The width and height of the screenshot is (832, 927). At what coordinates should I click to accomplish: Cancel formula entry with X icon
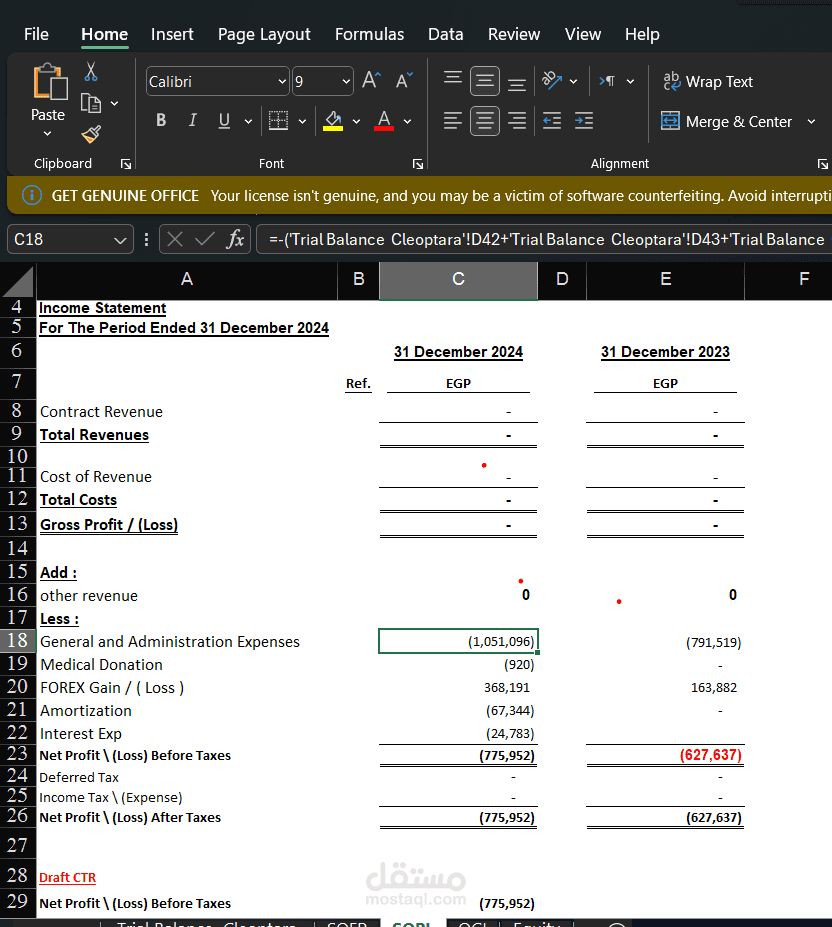[174, 239]
